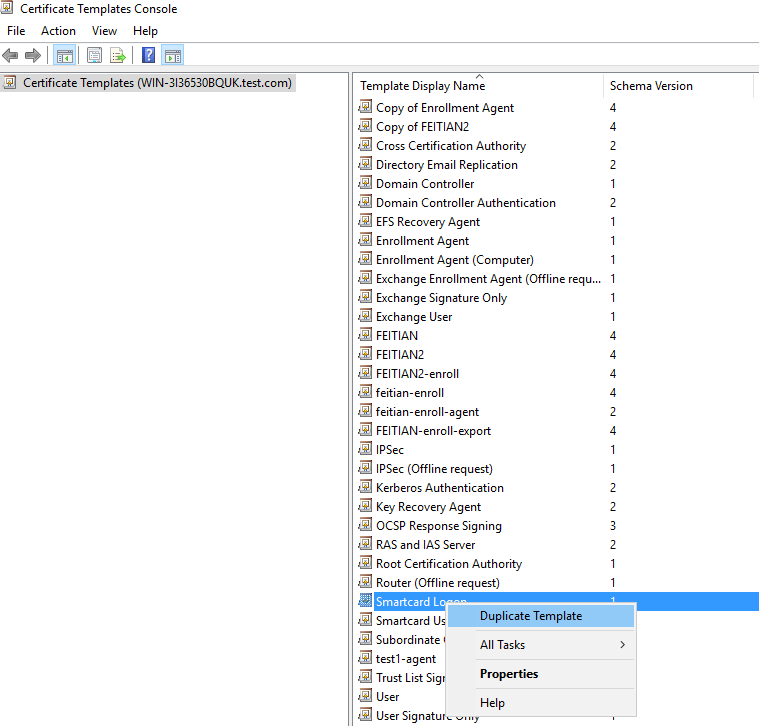
Task: Click icon beside IPSec (Offline request)
Action: [x=365, y=468]
